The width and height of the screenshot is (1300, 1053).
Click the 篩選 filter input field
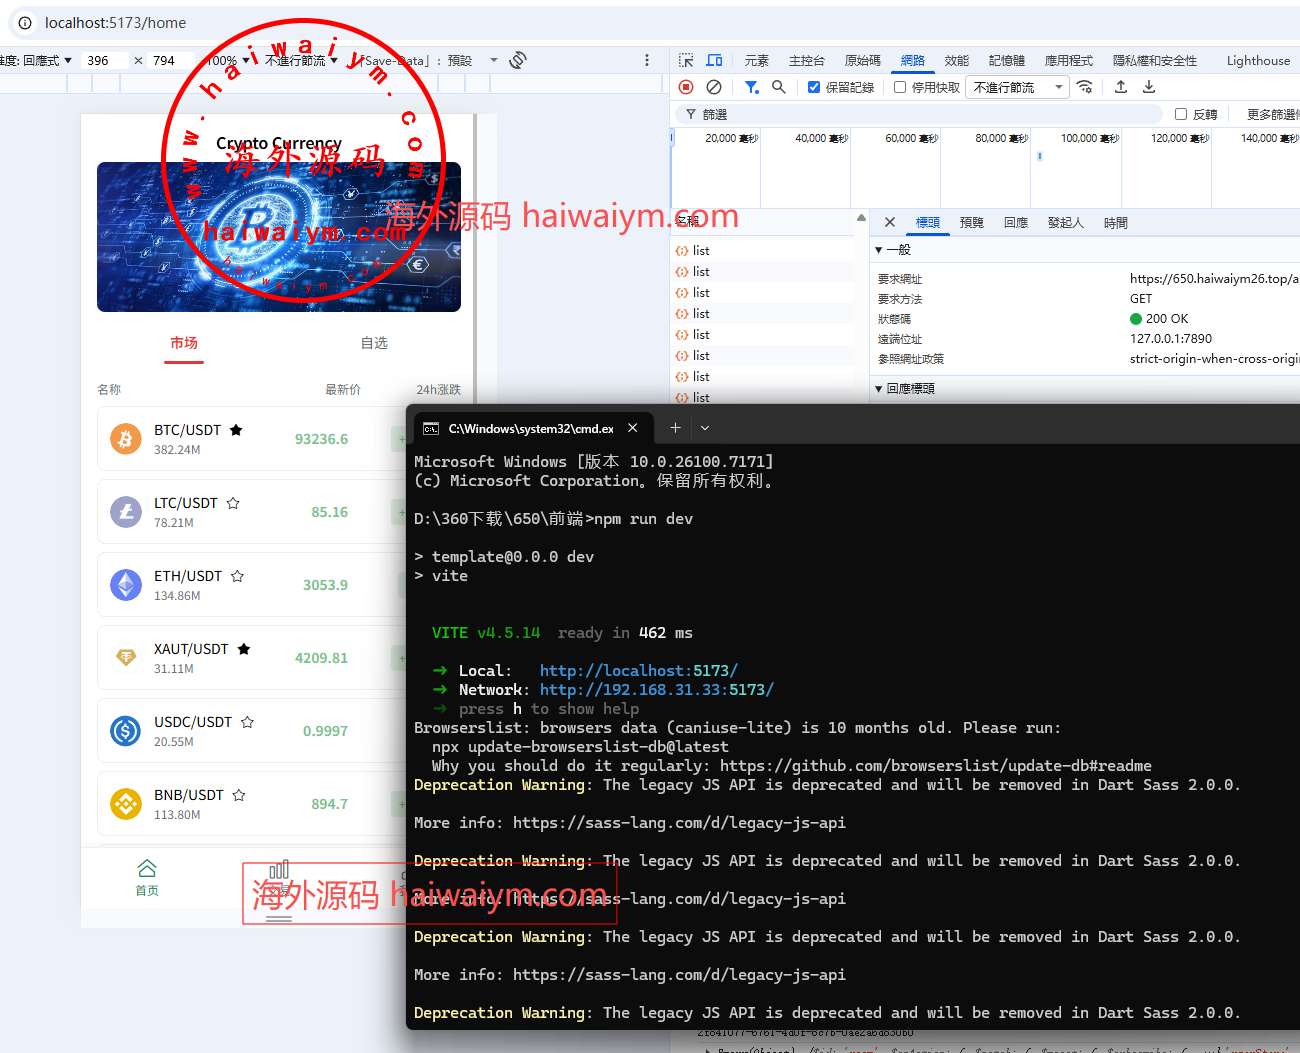(900, 114)
